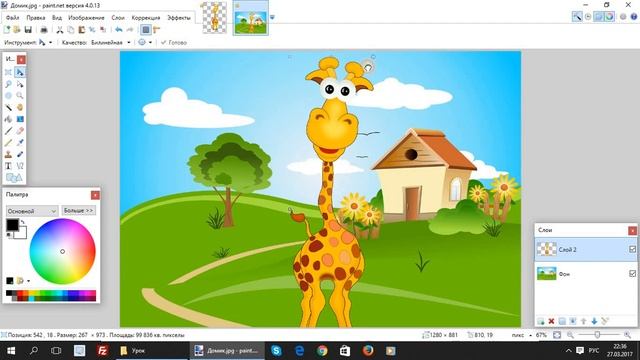Undo the last action

click(118, 29)
